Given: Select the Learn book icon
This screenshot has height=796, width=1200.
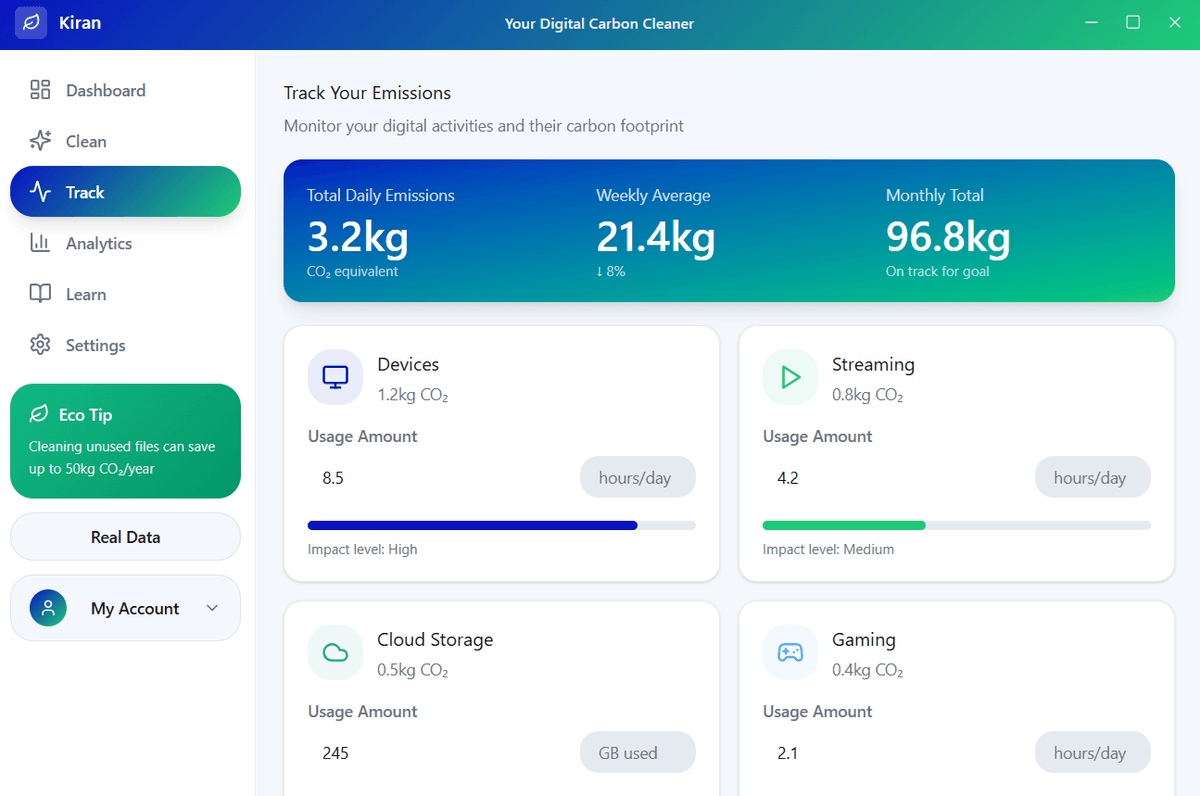Looking at the screenshot, I should point(40,294).
